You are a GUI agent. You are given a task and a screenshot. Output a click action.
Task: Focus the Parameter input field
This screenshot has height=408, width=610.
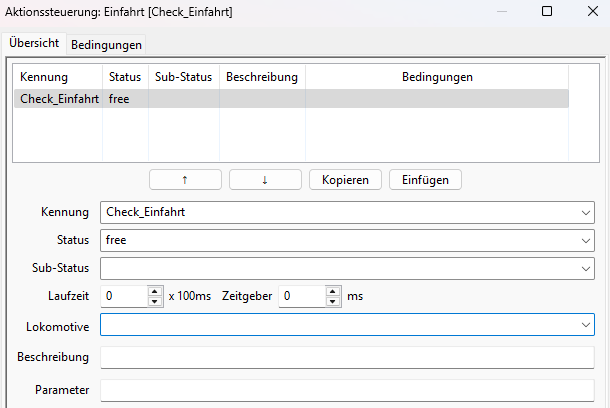pyautogui.click(x=346, y=390)
